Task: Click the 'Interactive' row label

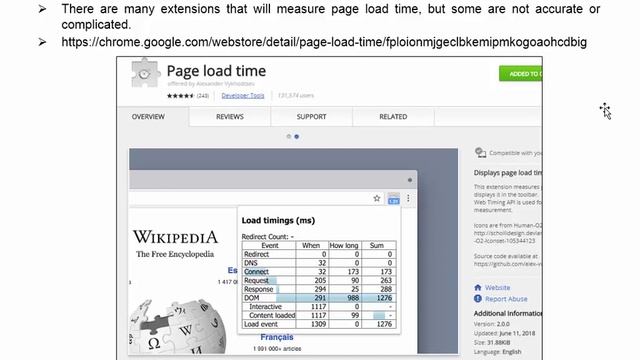Action: (265, 307)
